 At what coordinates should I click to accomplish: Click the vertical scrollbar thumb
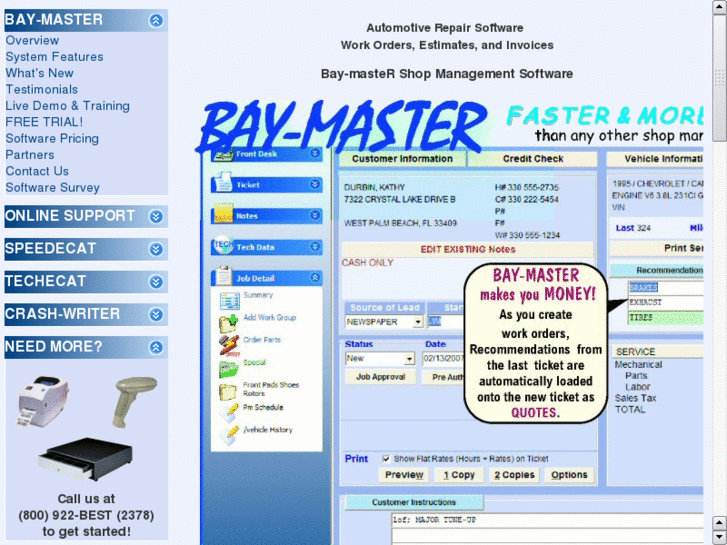tap(720, 78)
